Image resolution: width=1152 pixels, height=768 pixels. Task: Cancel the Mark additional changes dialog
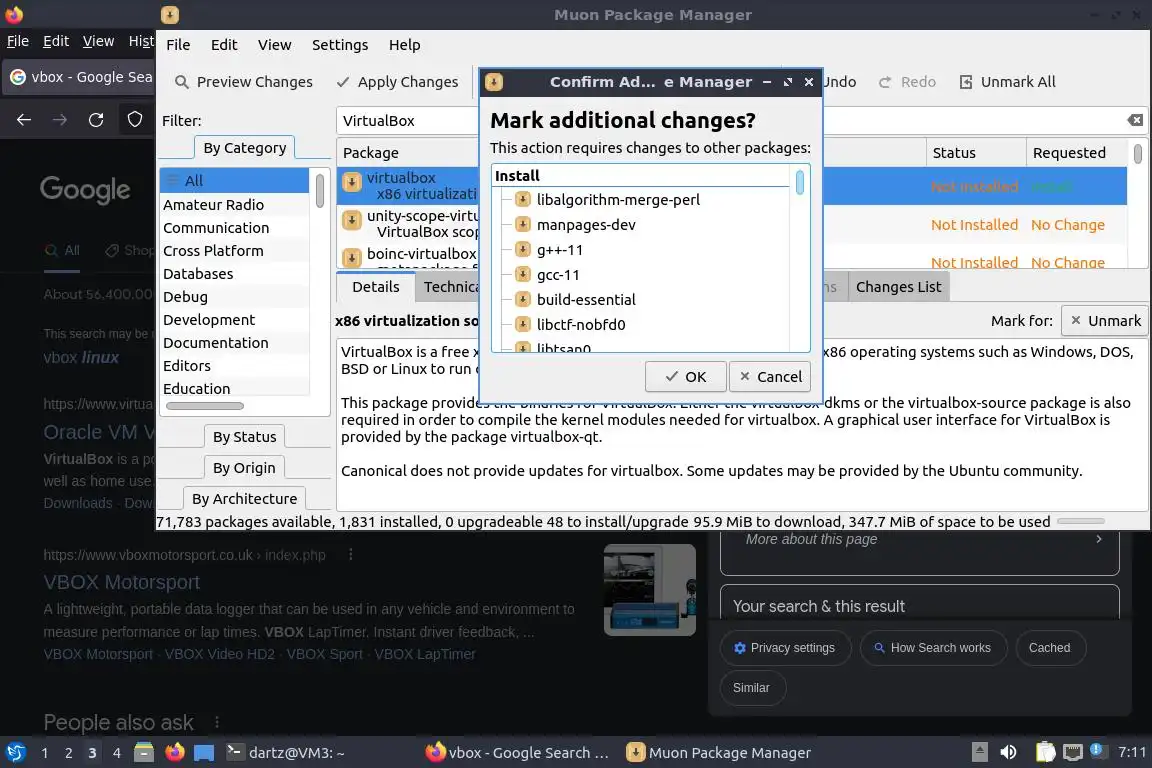(770, 376)
